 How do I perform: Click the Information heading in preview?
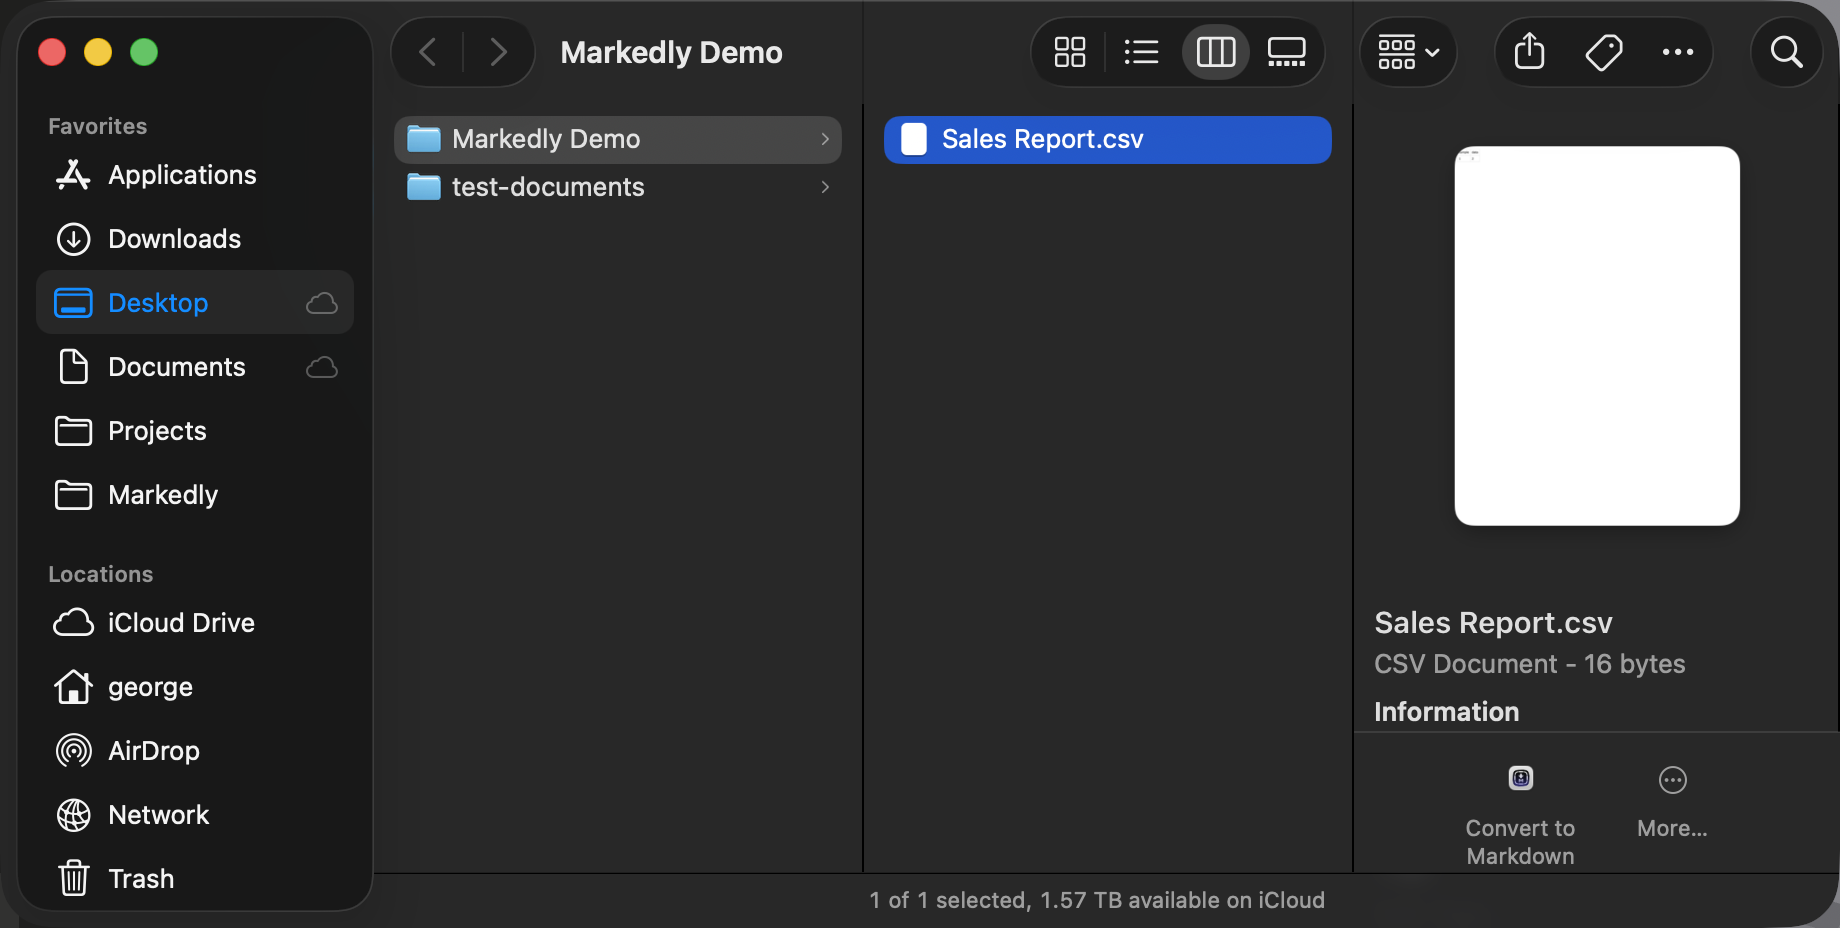click(1446, 712)
